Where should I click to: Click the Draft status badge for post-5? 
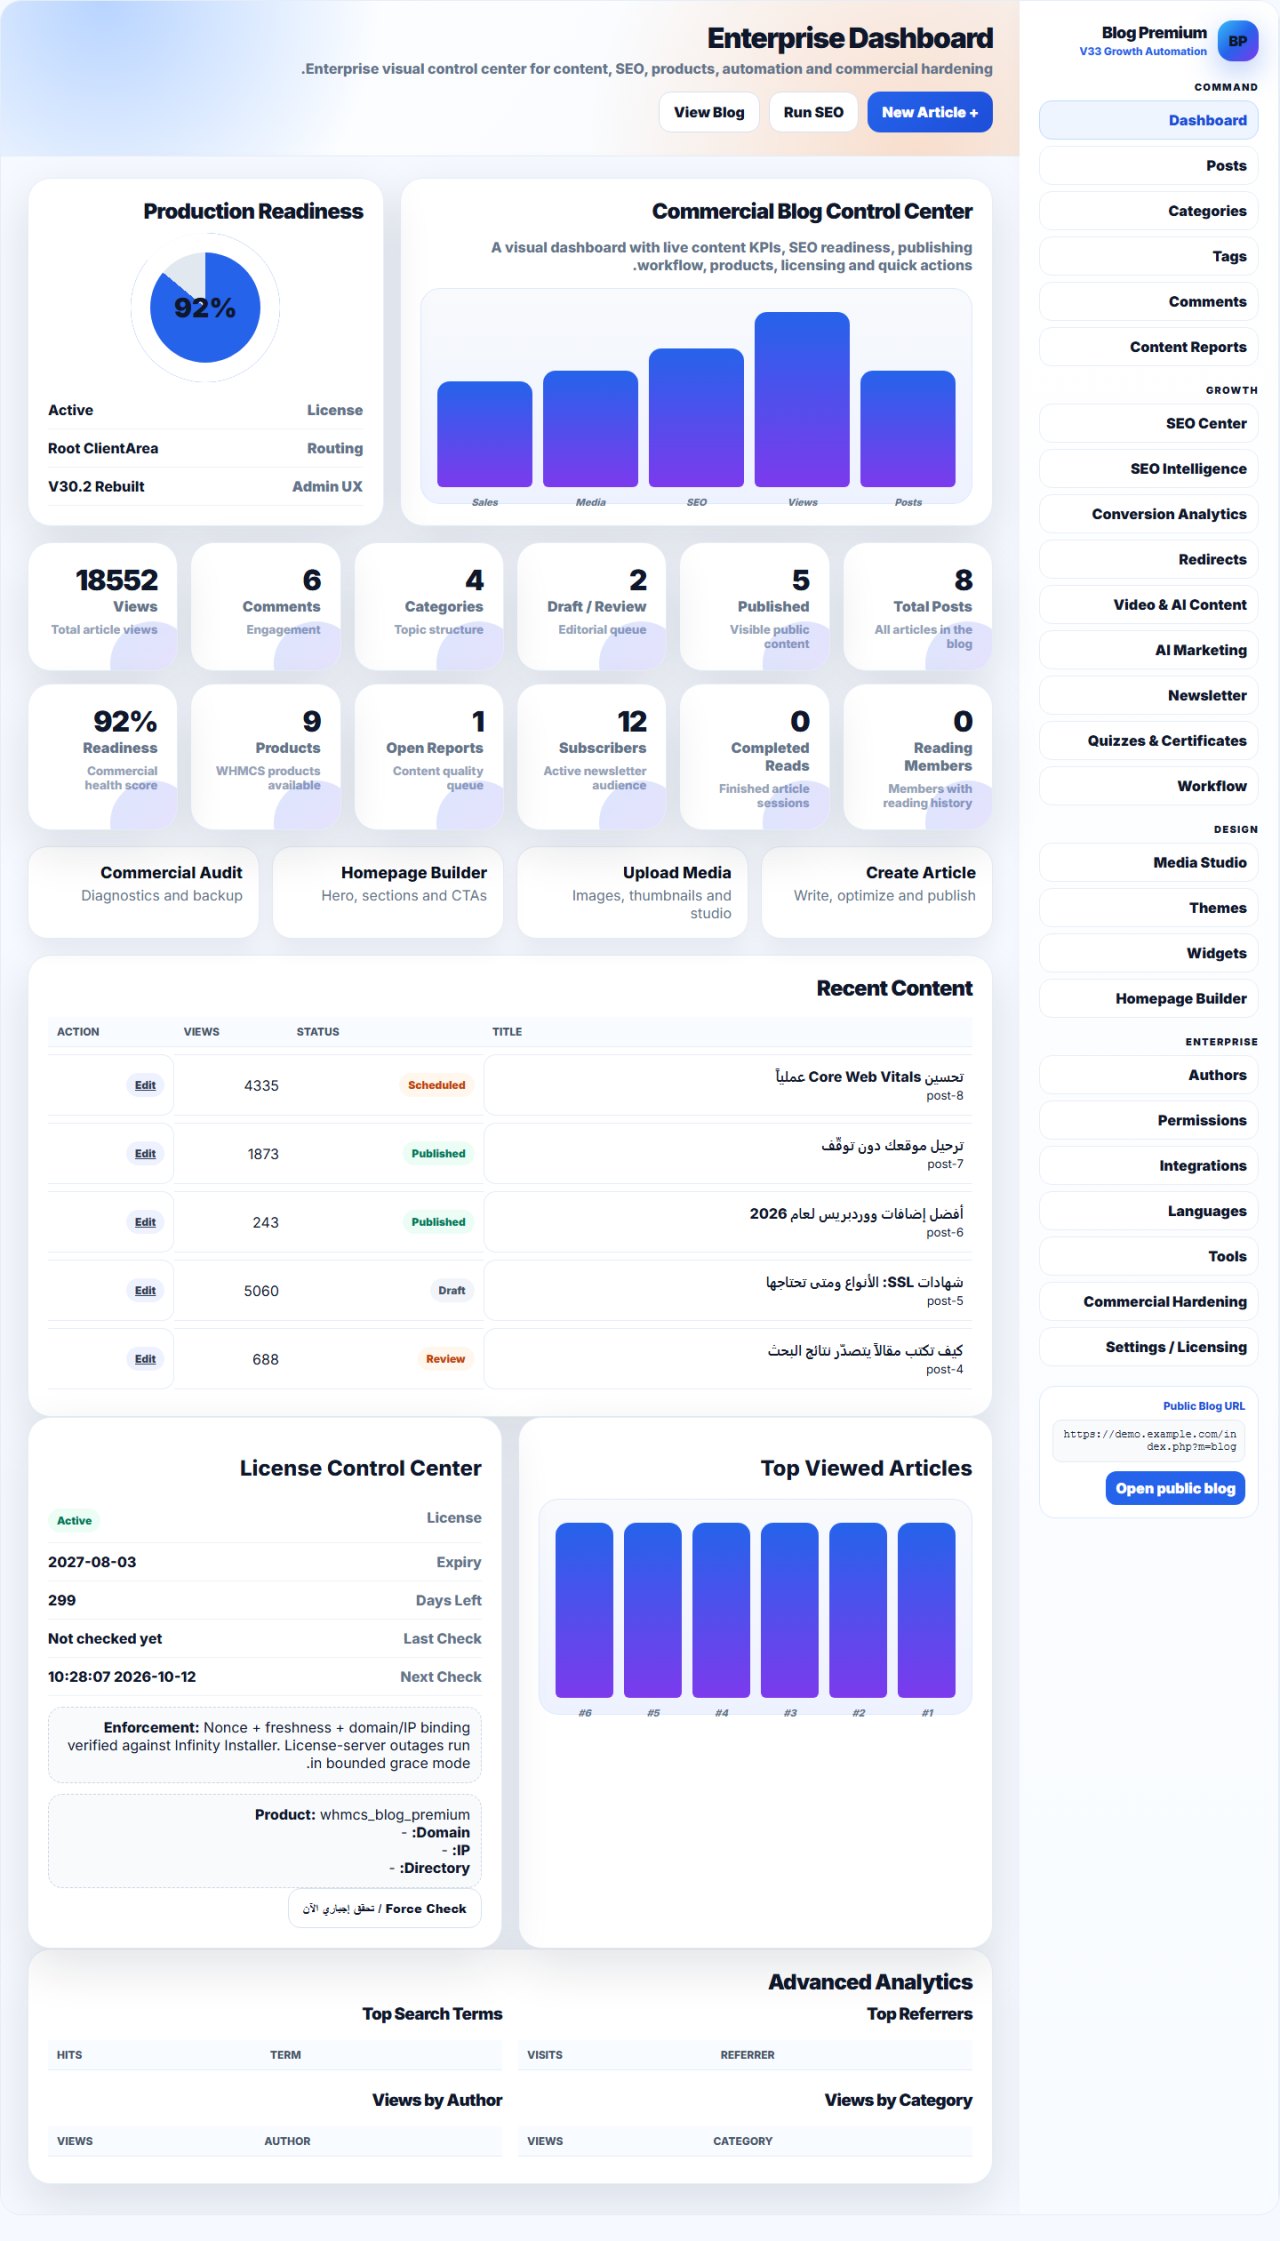point(451,1290)
